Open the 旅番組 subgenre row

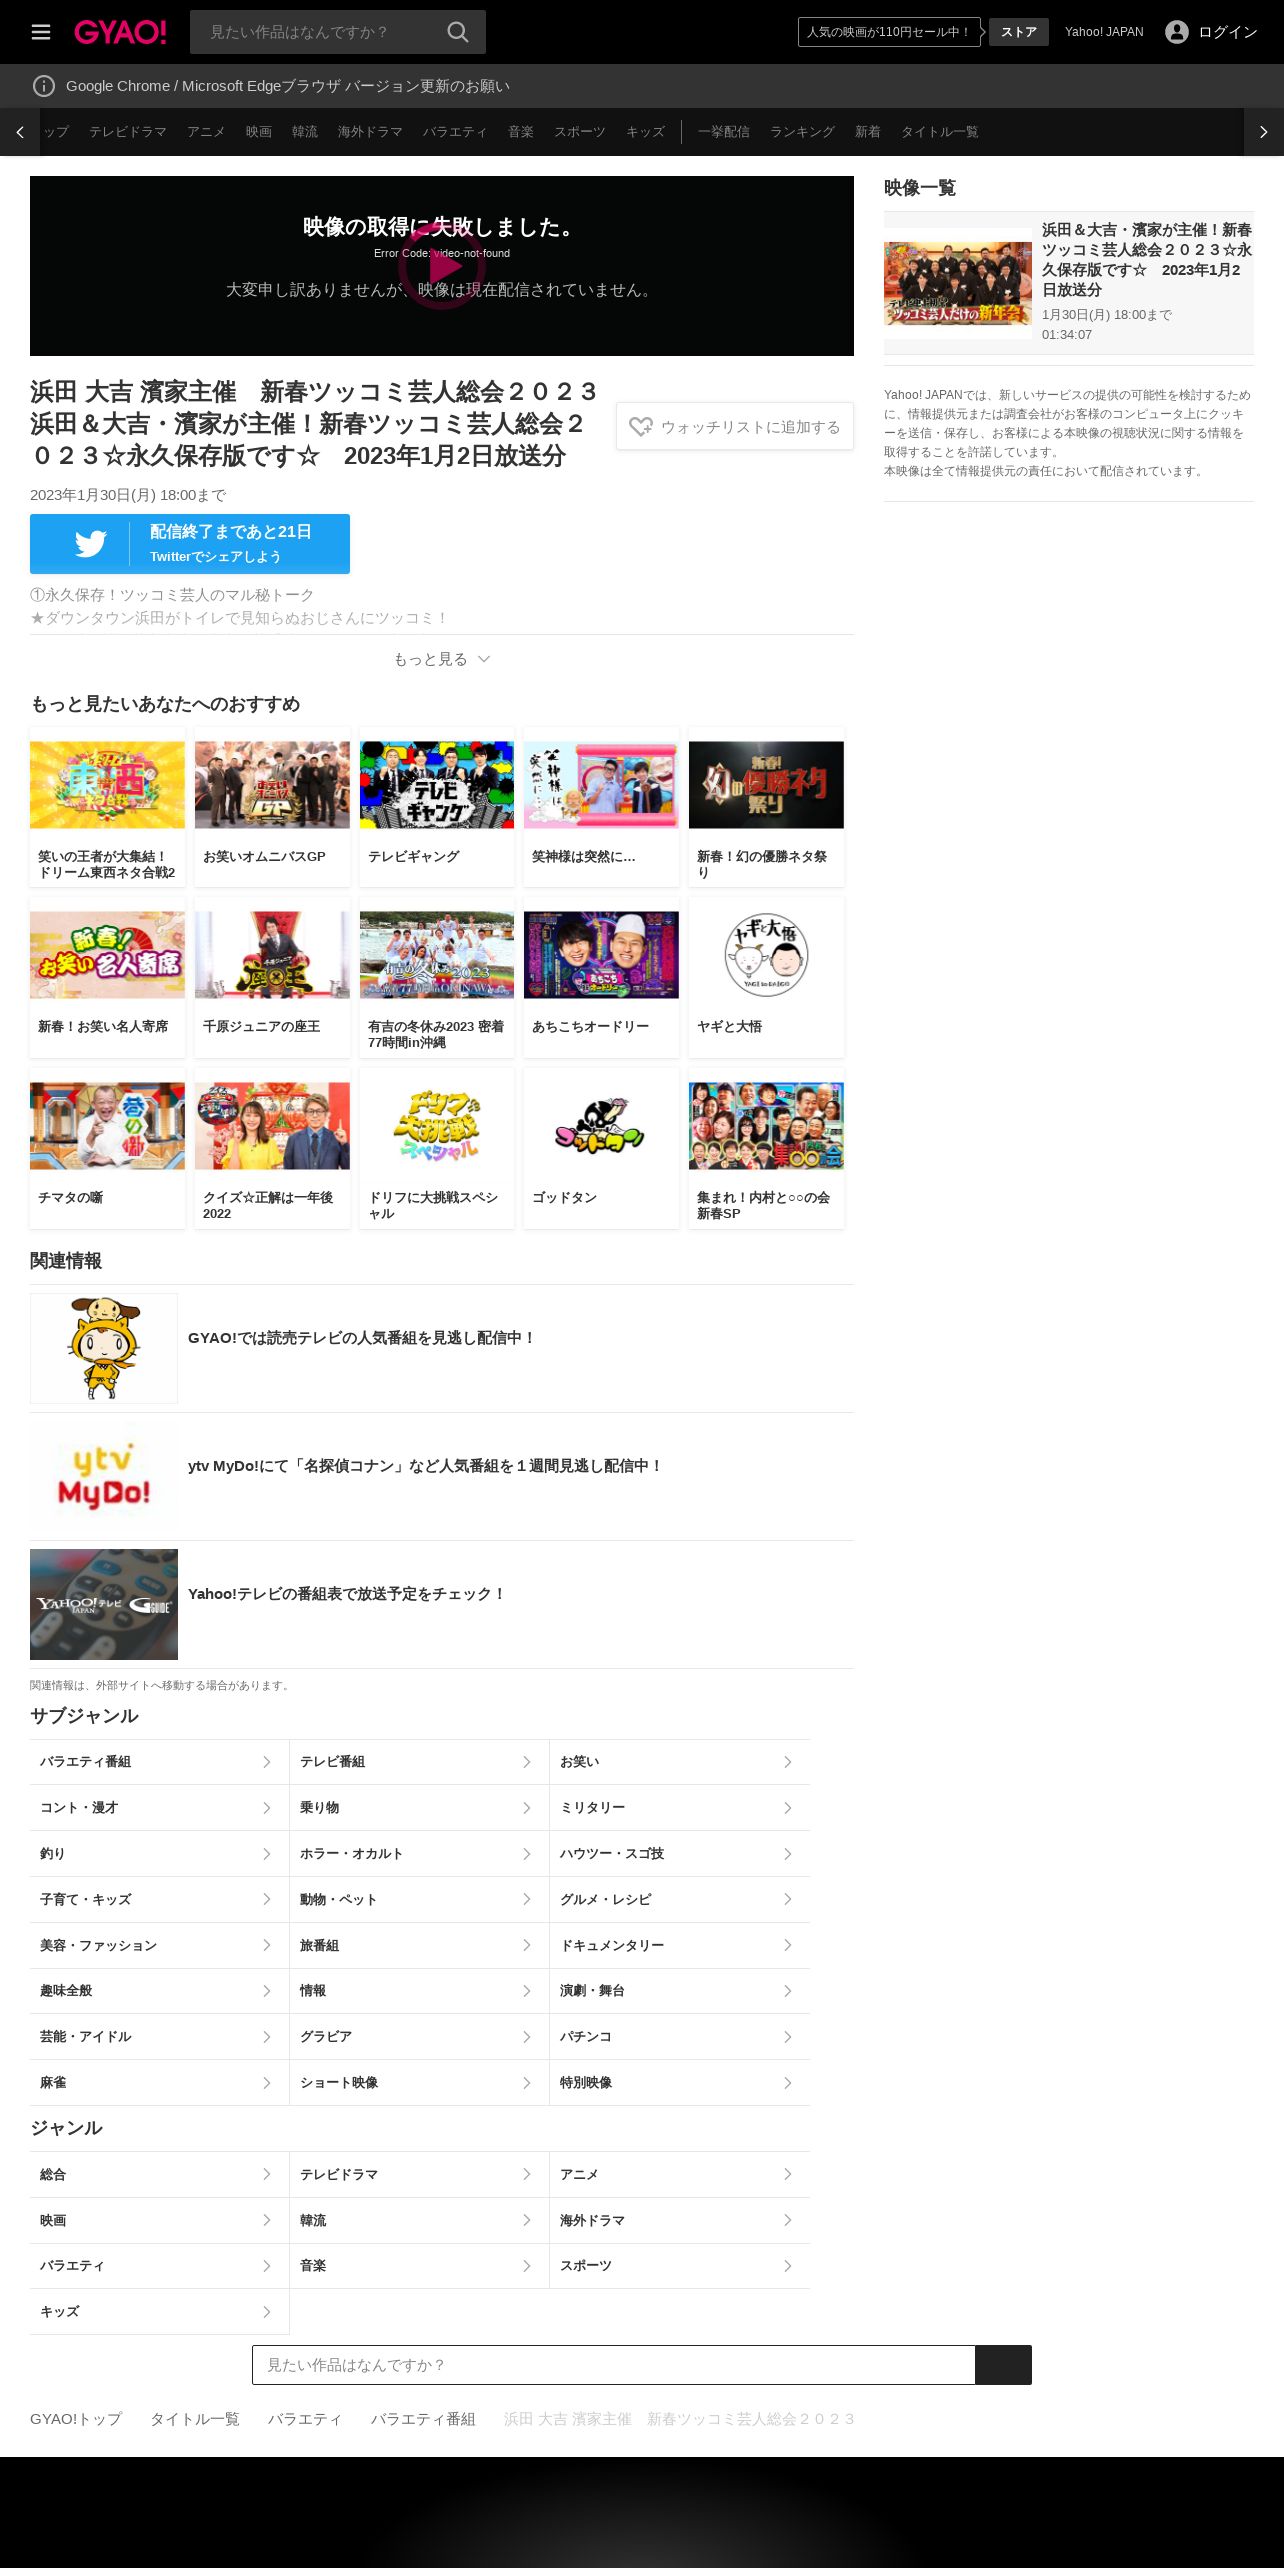419,1945
